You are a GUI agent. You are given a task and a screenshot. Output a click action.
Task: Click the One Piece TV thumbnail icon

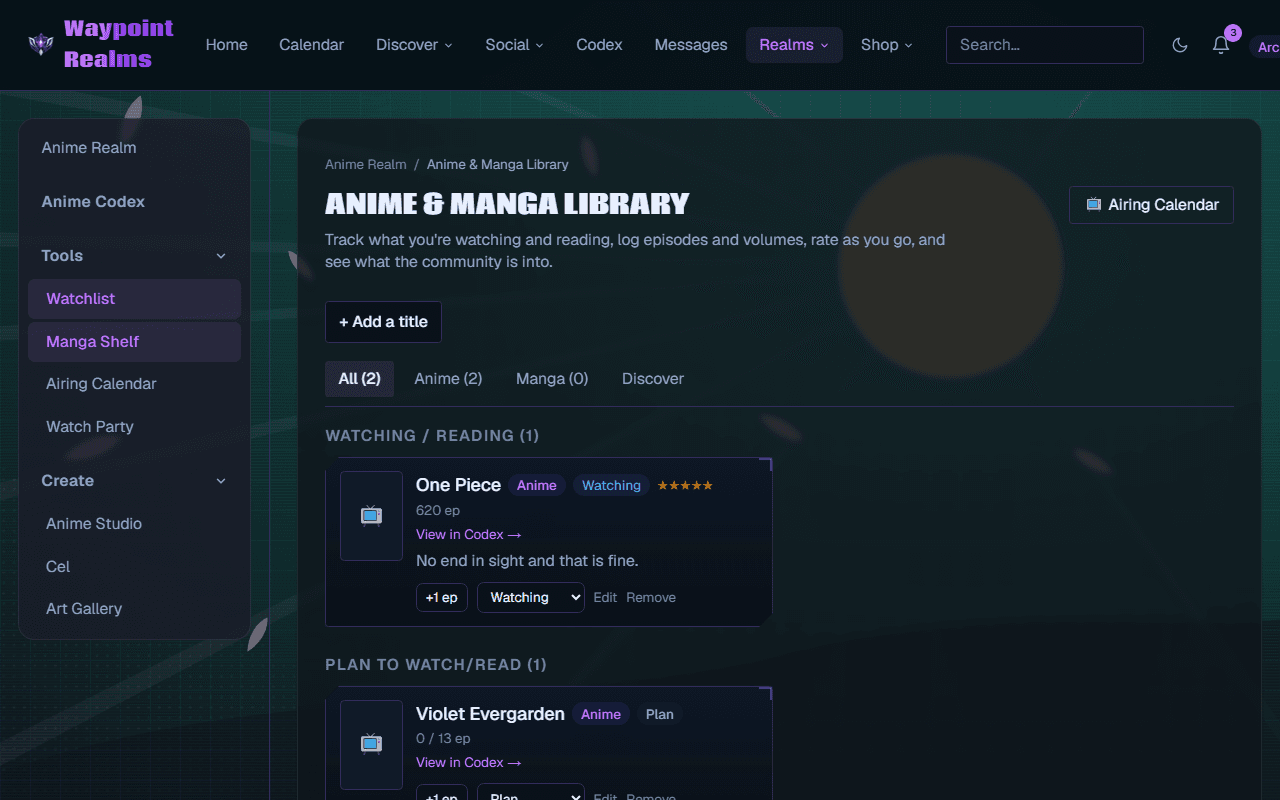pos(371,516)
